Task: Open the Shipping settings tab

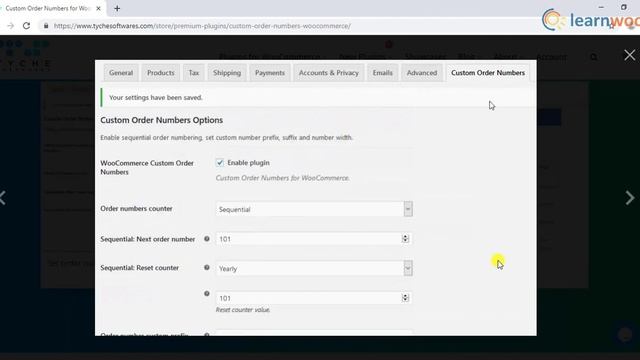Action: (x=227, y=73)
